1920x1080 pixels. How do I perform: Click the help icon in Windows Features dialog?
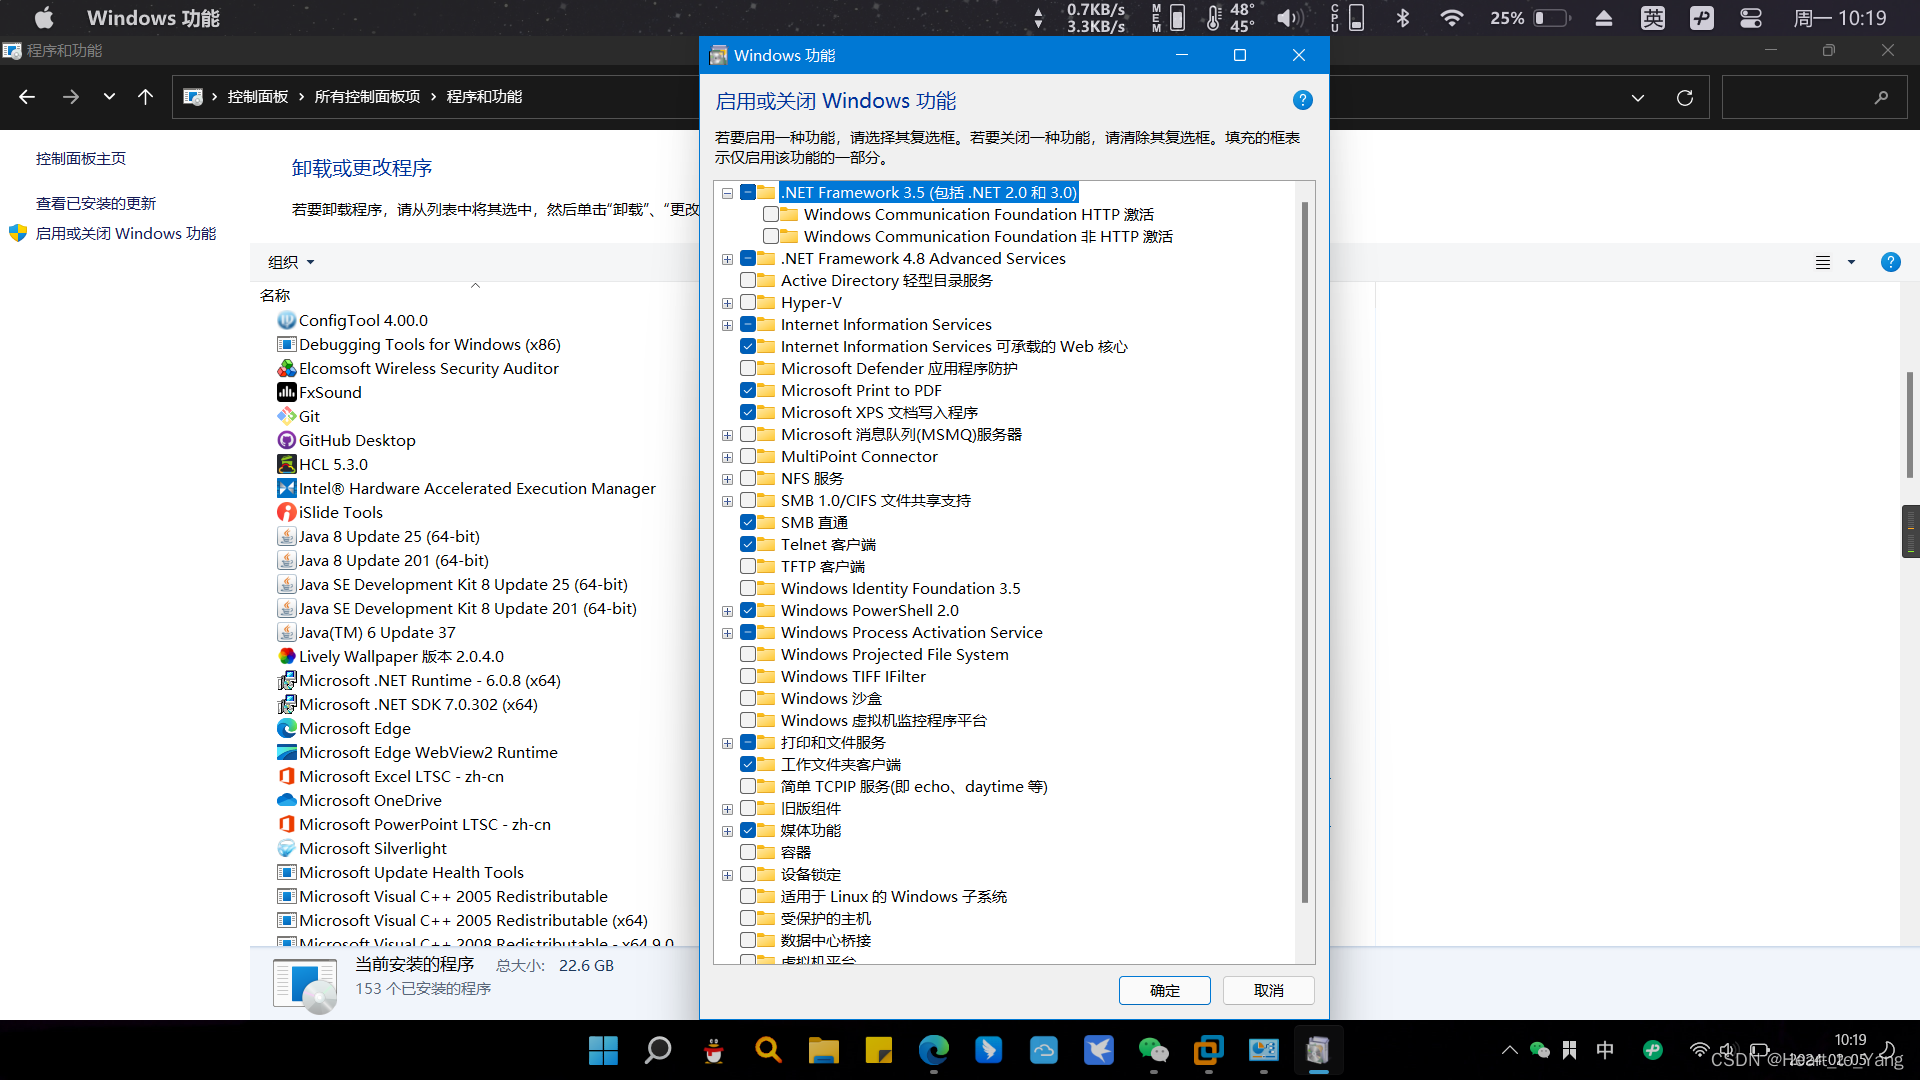pyautogui.click(x=1302, y=100)
